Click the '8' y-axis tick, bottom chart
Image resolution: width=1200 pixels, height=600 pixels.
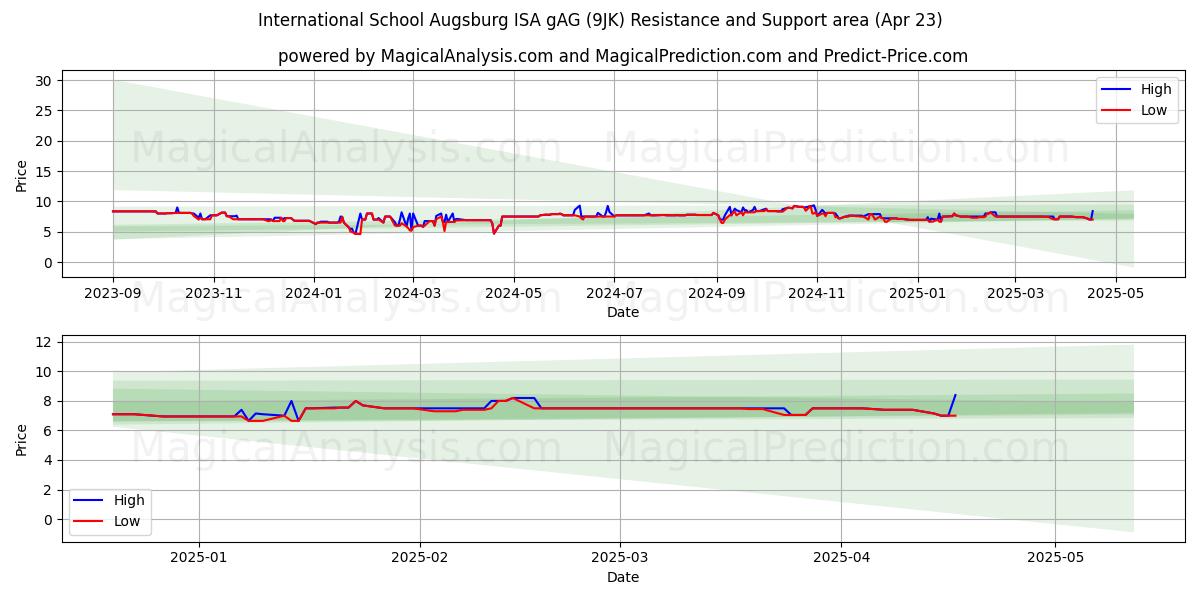49,401
